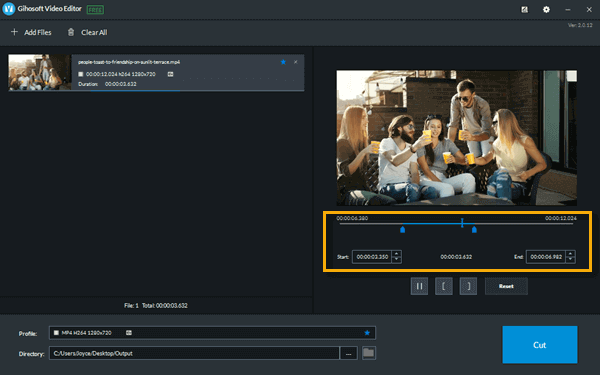Click the Gihosoft logo icon
Viewport: 600px width, 375px height.
pos(9,9)
